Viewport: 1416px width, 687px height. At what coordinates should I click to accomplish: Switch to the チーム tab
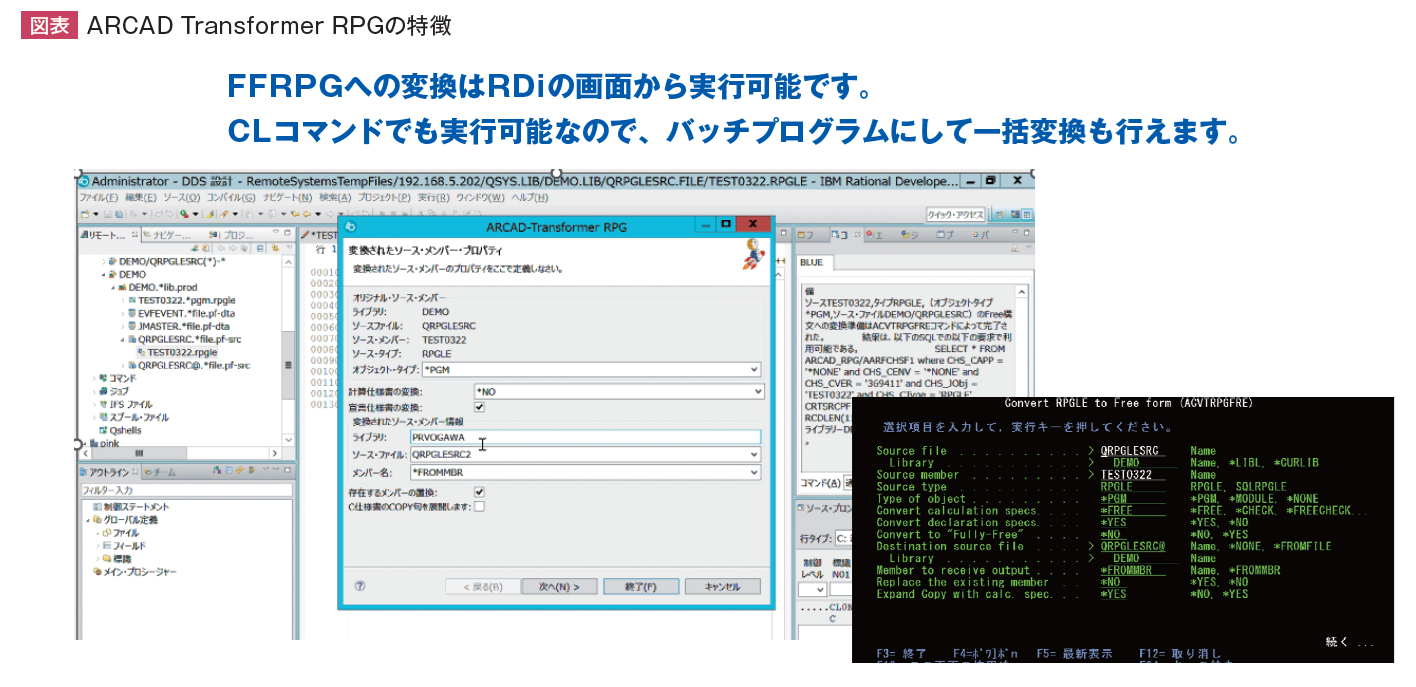(164, 472)
